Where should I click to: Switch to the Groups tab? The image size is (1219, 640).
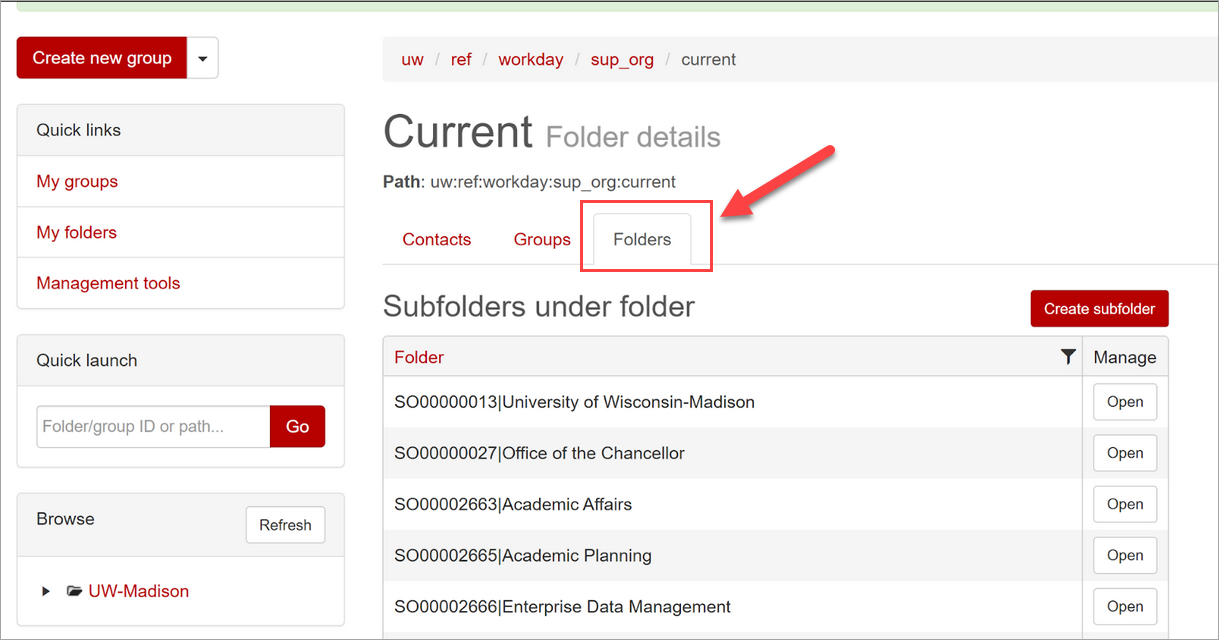[542, 240]
